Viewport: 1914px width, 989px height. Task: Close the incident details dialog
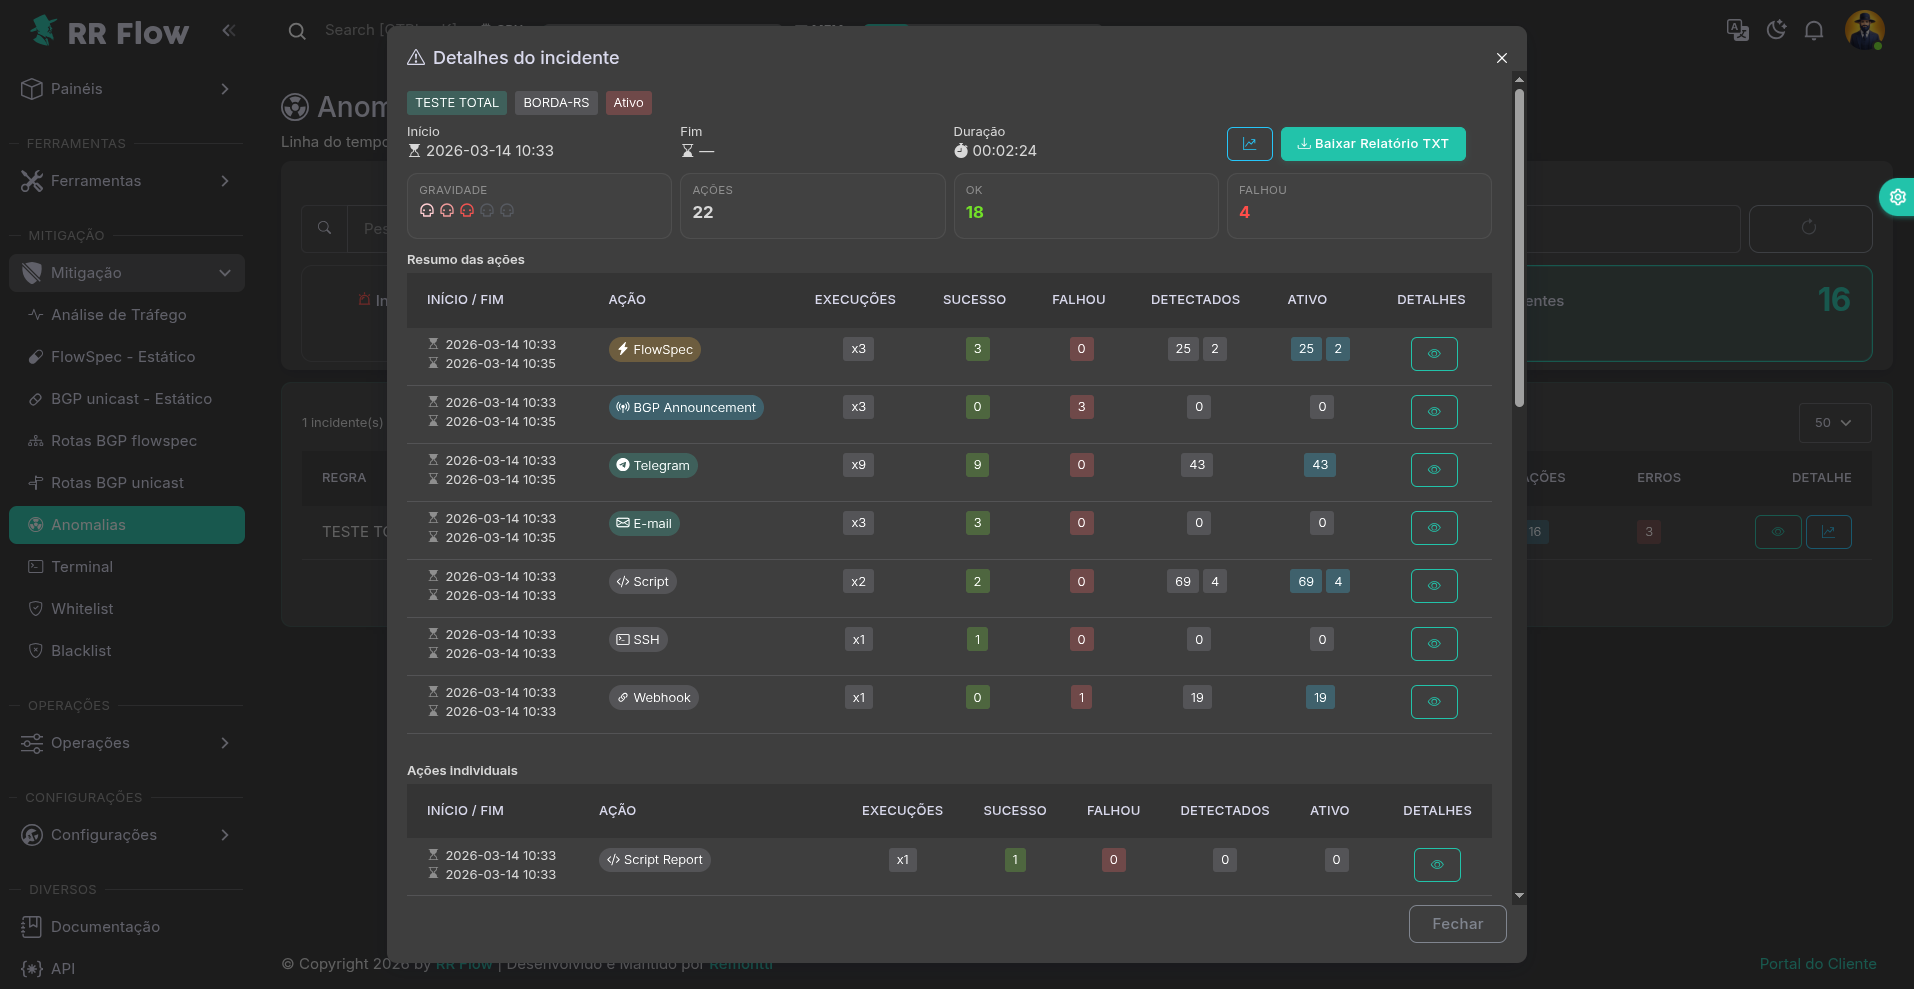pyautogui.click(x=1501, y=58)
